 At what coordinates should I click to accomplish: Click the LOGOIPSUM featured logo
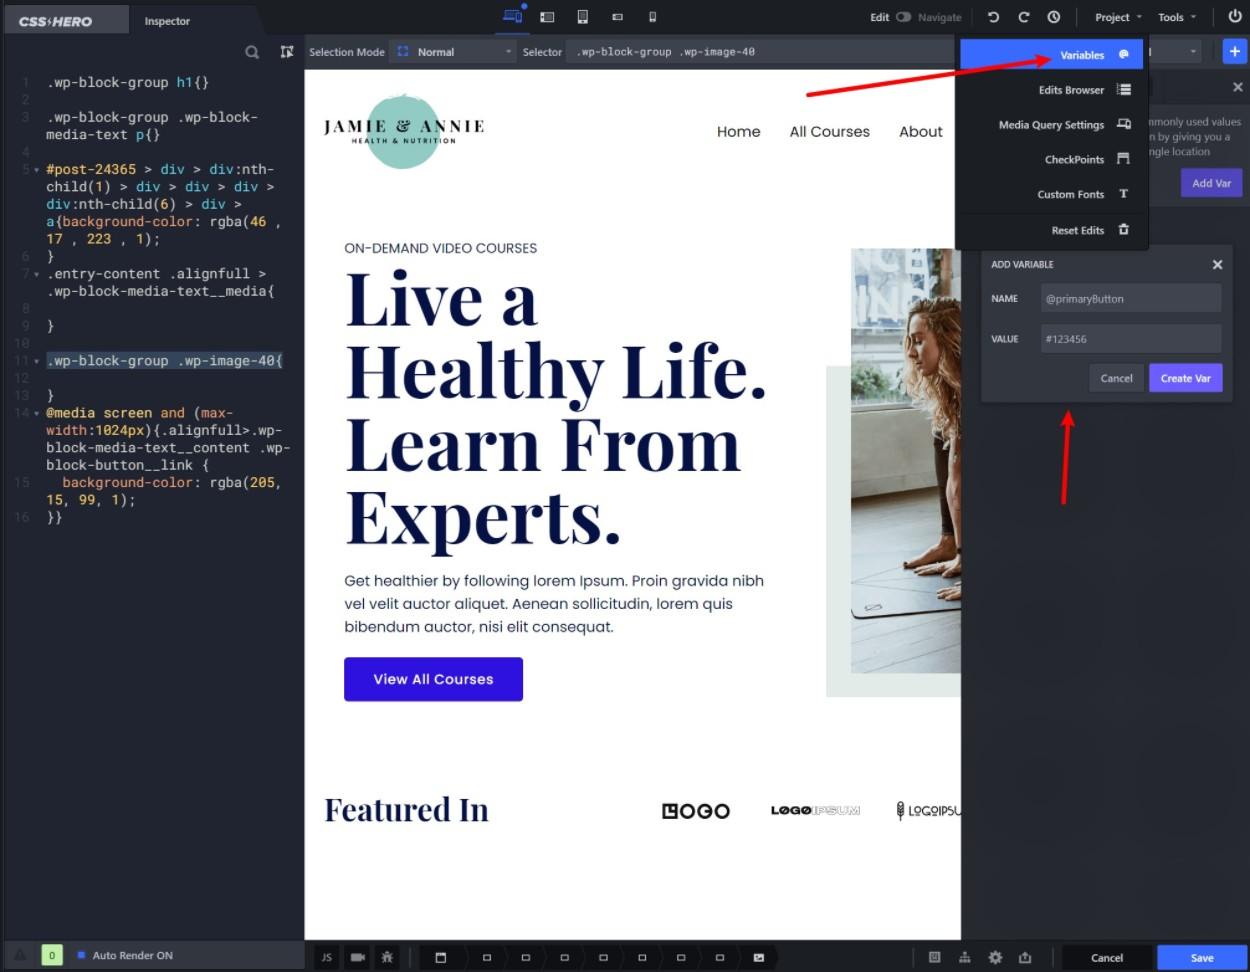(816, 811)
